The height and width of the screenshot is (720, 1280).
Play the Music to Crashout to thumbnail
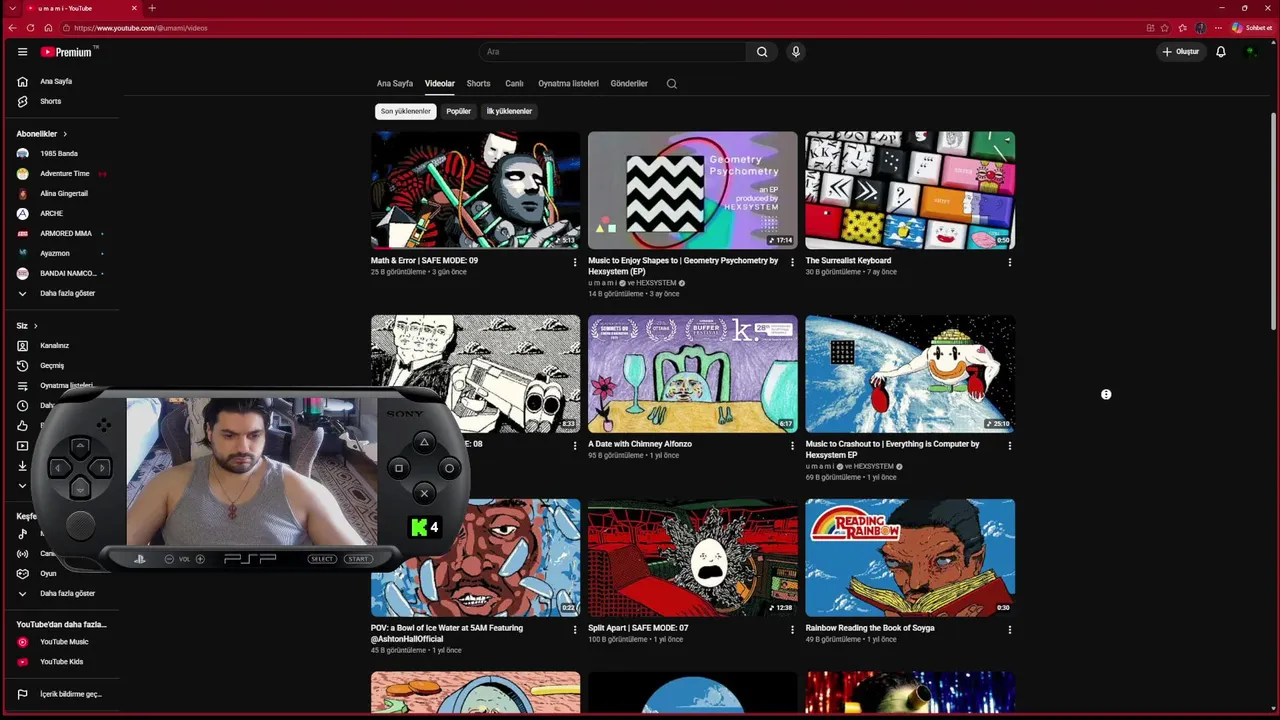pyautogui.click(x=910, y=374)
